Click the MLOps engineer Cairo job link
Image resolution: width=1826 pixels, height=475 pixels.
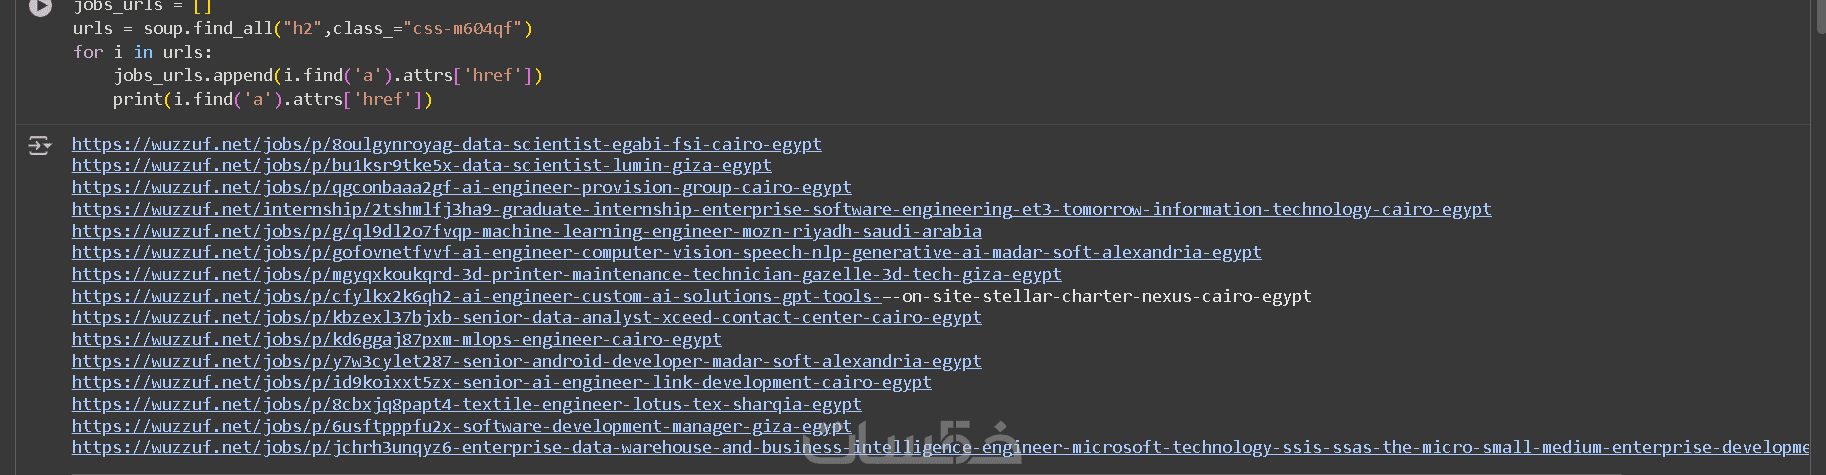(396, 340)
